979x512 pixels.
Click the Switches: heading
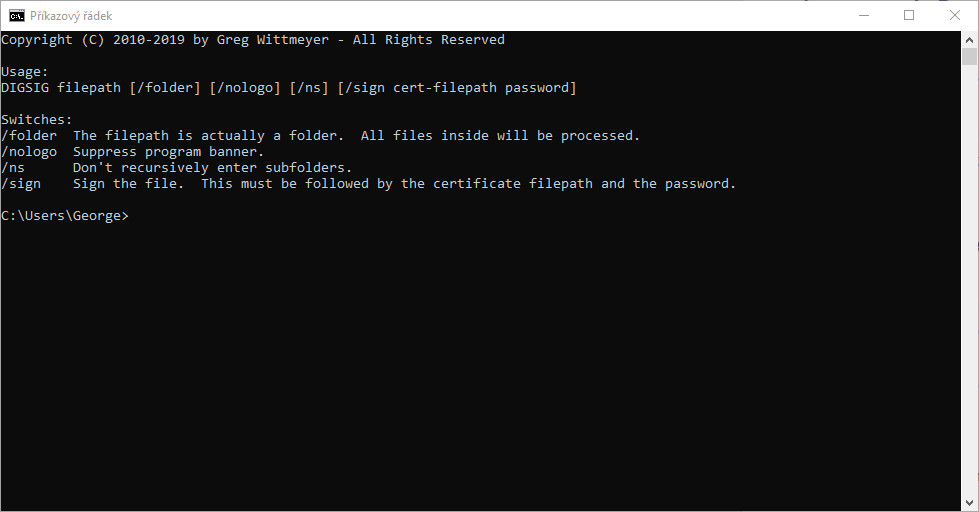click(x=37, y=119)
